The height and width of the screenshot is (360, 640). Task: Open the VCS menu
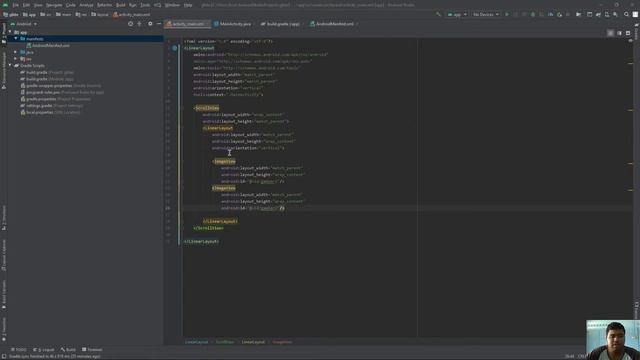158,5
